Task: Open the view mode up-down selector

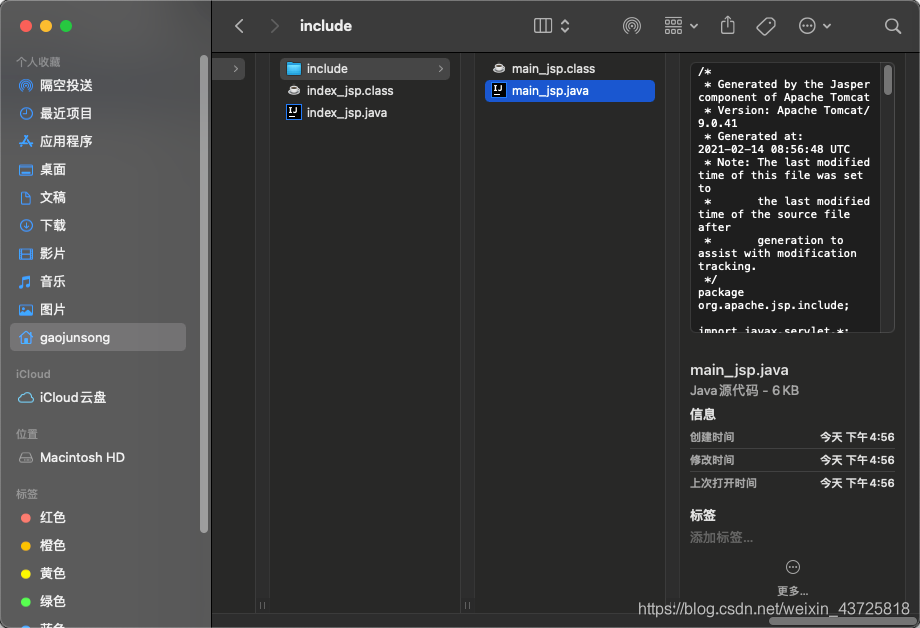Action: coord(565,26)
